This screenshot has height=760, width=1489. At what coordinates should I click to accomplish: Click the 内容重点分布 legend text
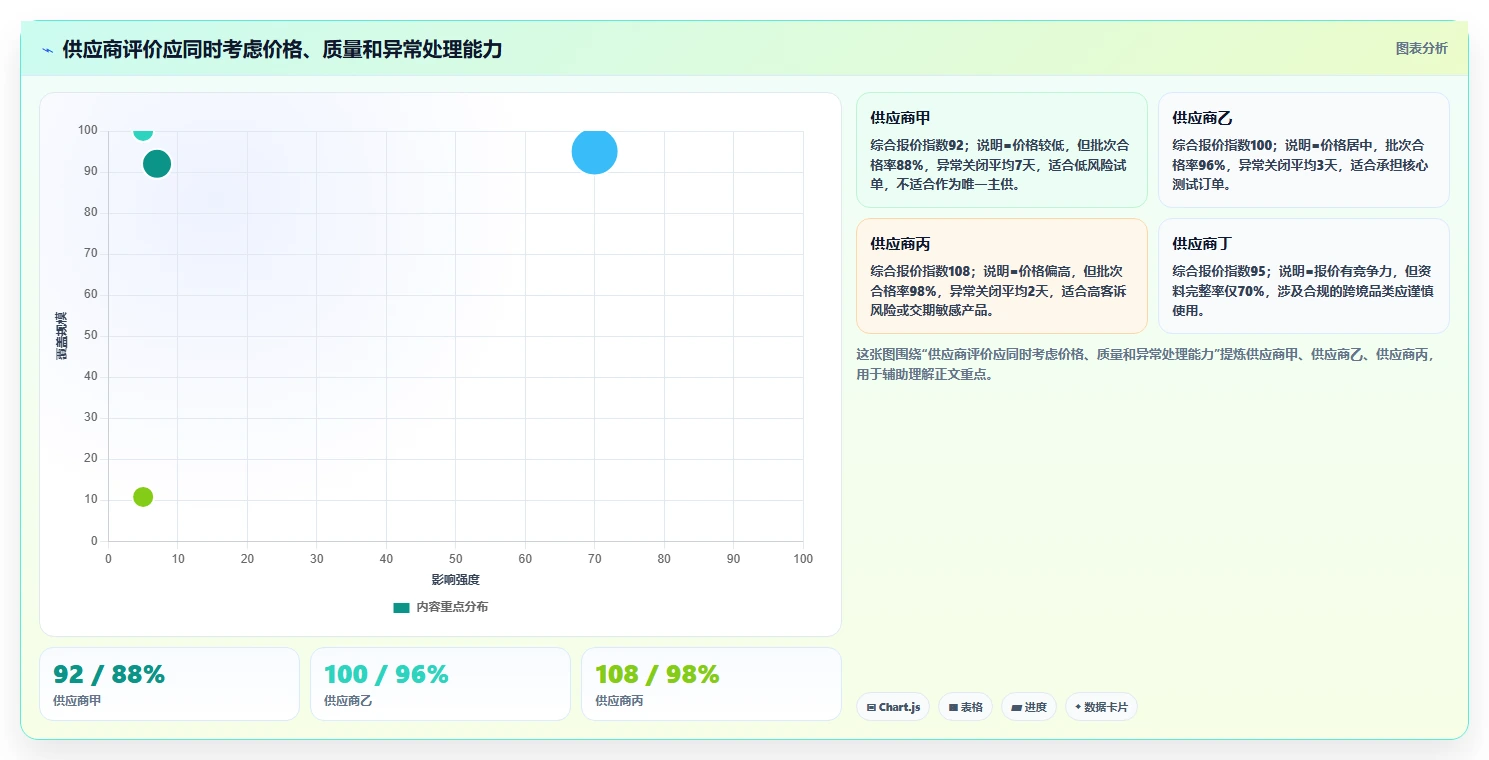452,607
